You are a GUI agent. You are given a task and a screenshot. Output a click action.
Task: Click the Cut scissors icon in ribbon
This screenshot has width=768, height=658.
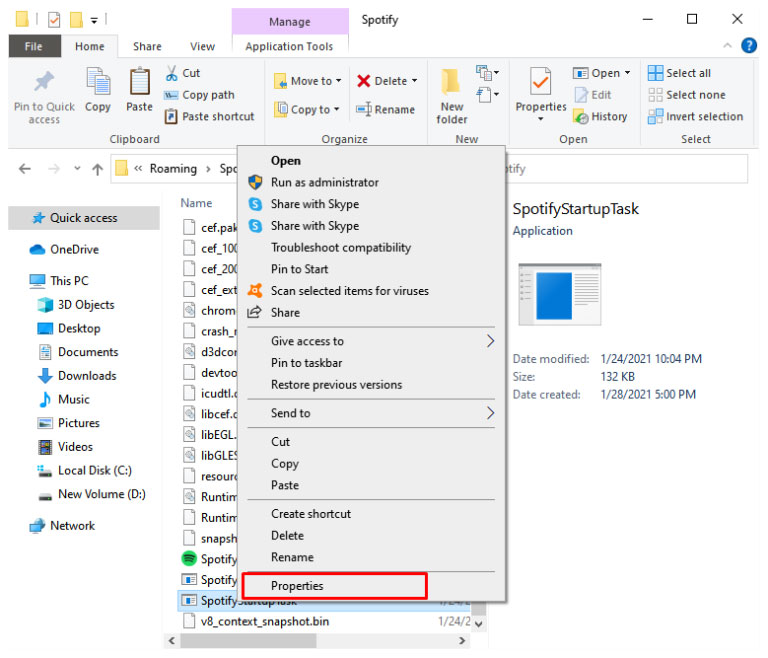[171, 73]
